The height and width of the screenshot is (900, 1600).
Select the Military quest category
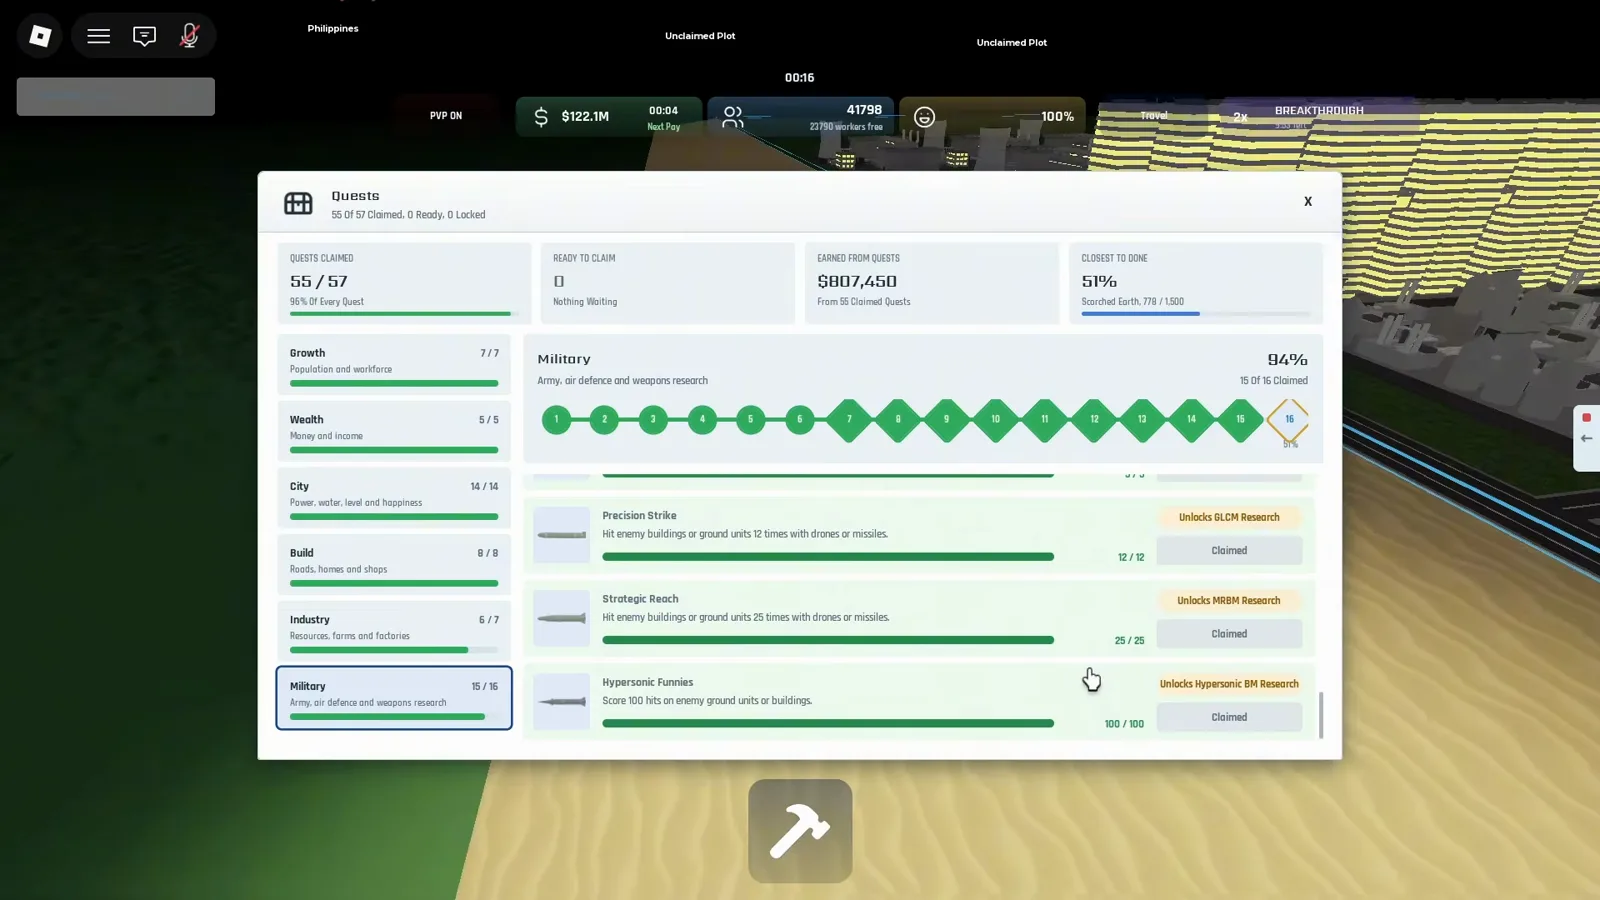394,698
